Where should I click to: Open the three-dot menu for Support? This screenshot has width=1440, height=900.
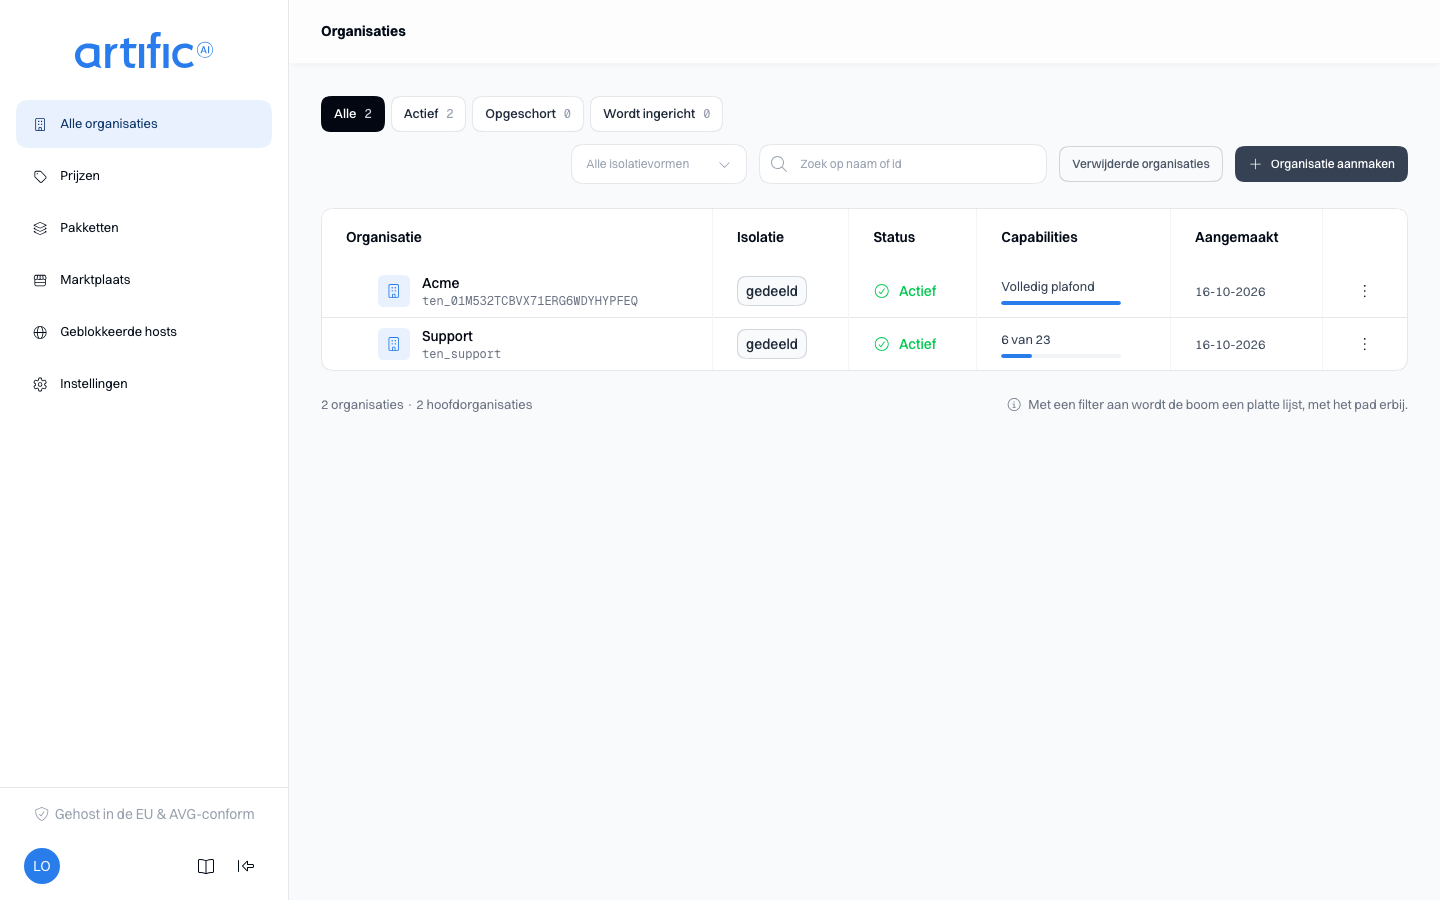coord(1364,344)
